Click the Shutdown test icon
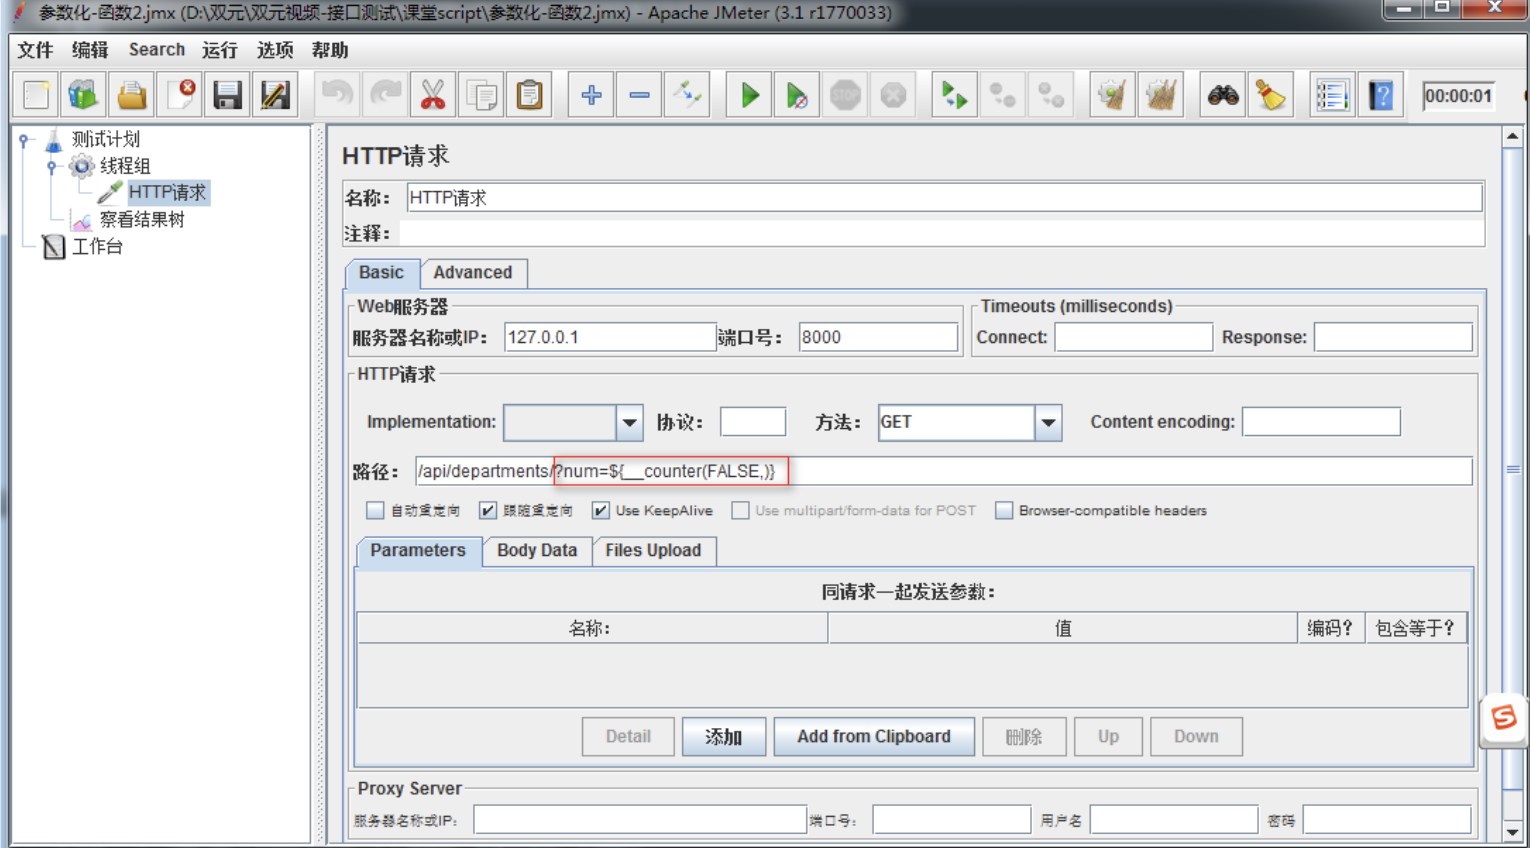 (893, 95)
